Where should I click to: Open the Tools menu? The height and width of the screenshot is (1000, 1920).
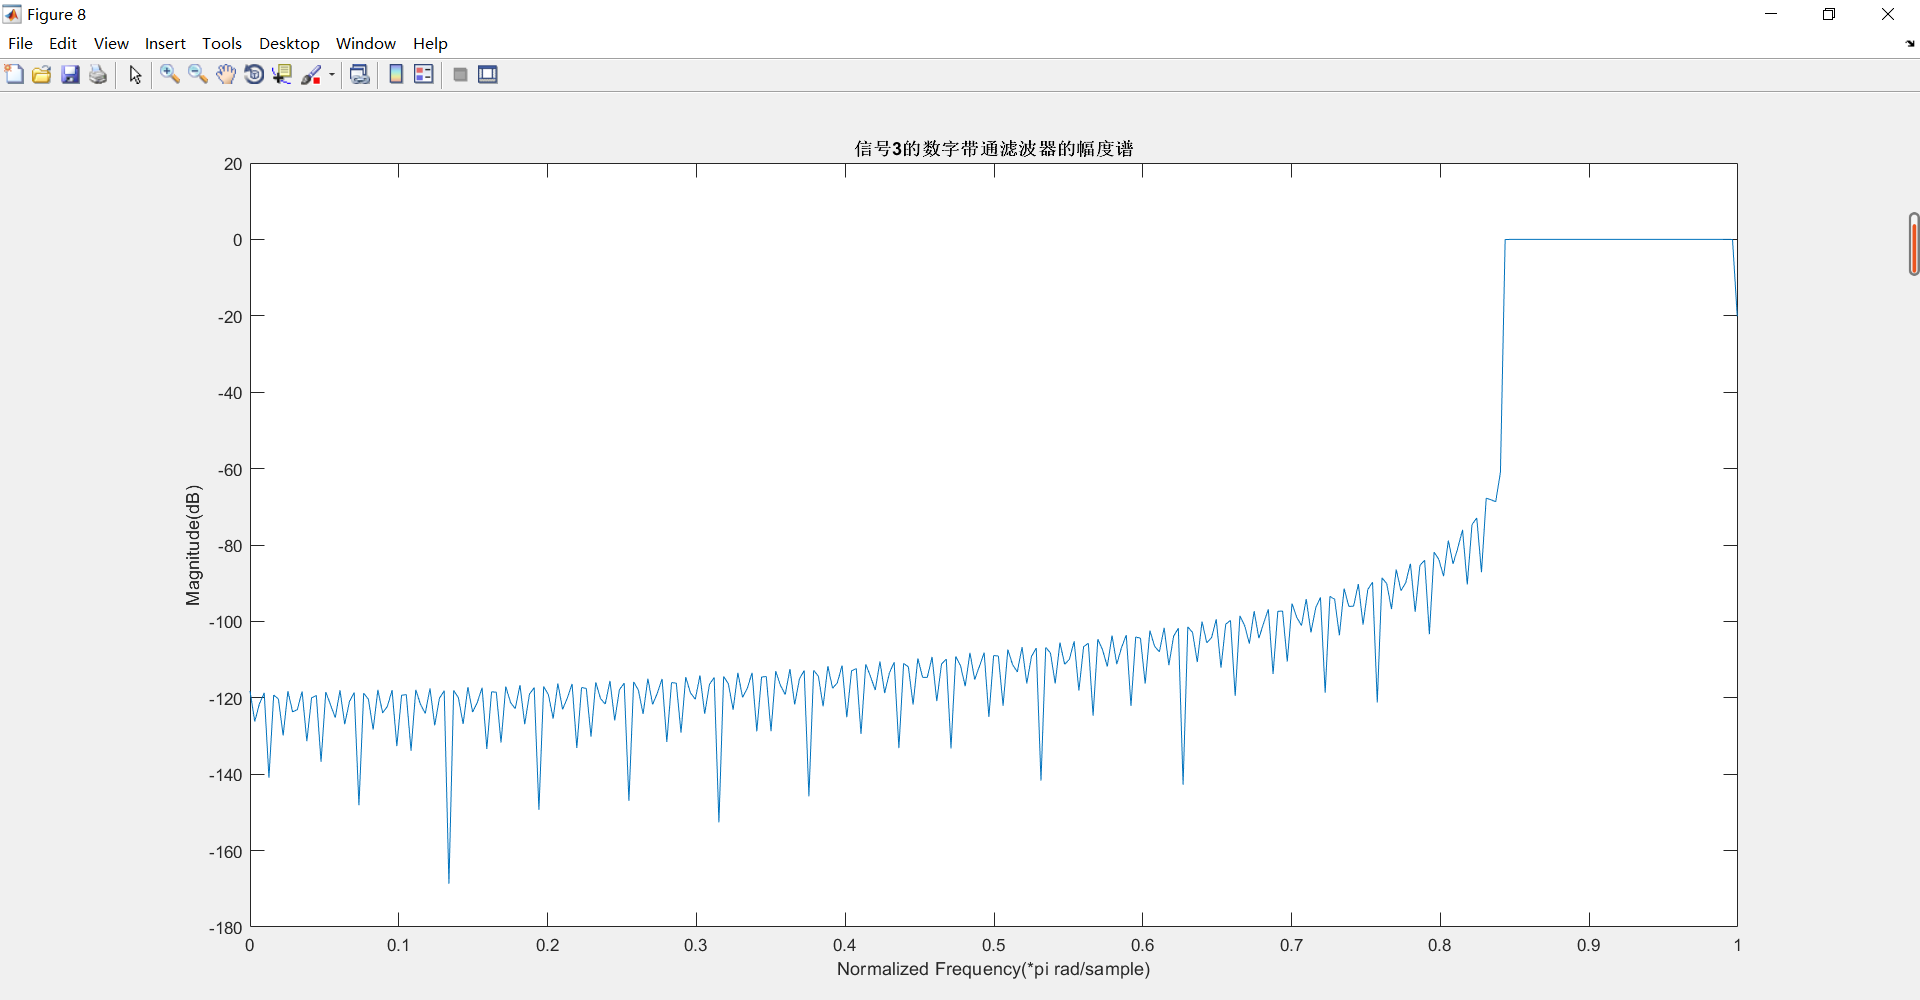(x=222, y=44)
